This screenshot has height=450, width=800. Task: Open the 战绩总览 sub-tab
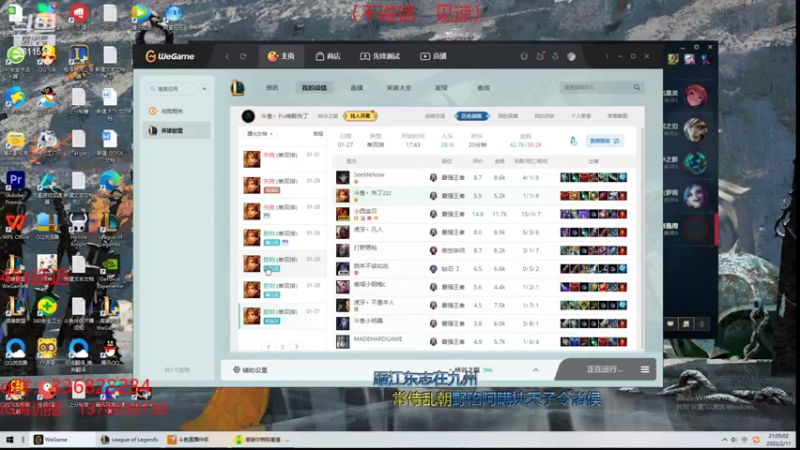[x=435, y=116]
